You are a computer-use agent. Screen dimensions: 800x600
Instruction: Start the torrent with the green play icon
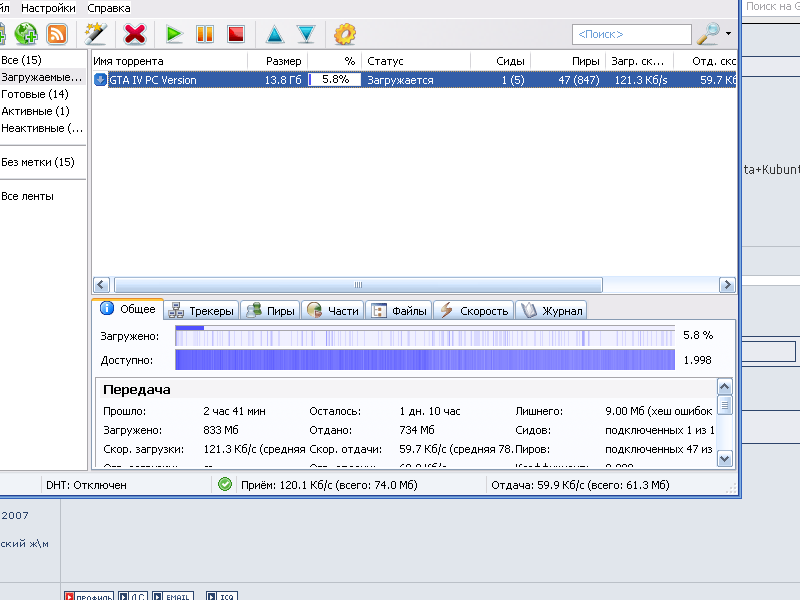pyautogui.click(x=174, y=34)
